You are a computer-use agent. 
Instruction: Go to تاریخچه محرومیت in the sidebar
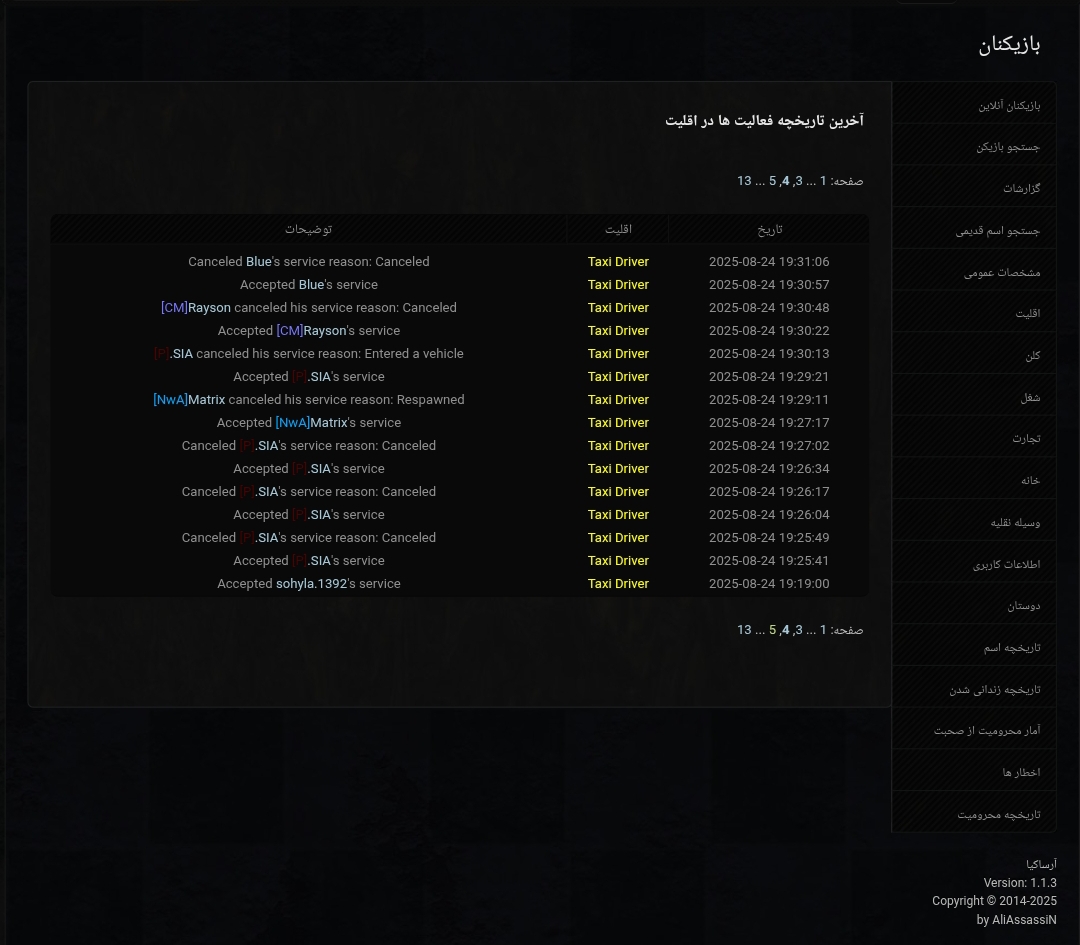click(x=974, y=813)
